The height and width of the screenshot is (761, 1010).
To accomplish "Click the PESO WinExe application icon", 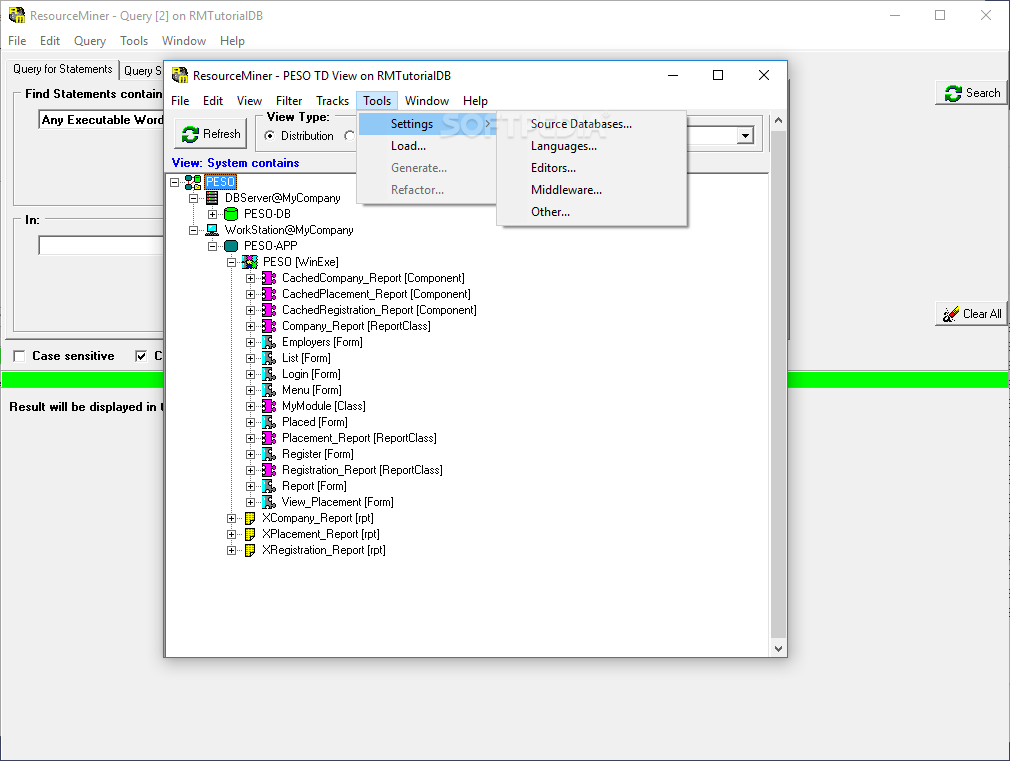I will (x=250, y=262).
